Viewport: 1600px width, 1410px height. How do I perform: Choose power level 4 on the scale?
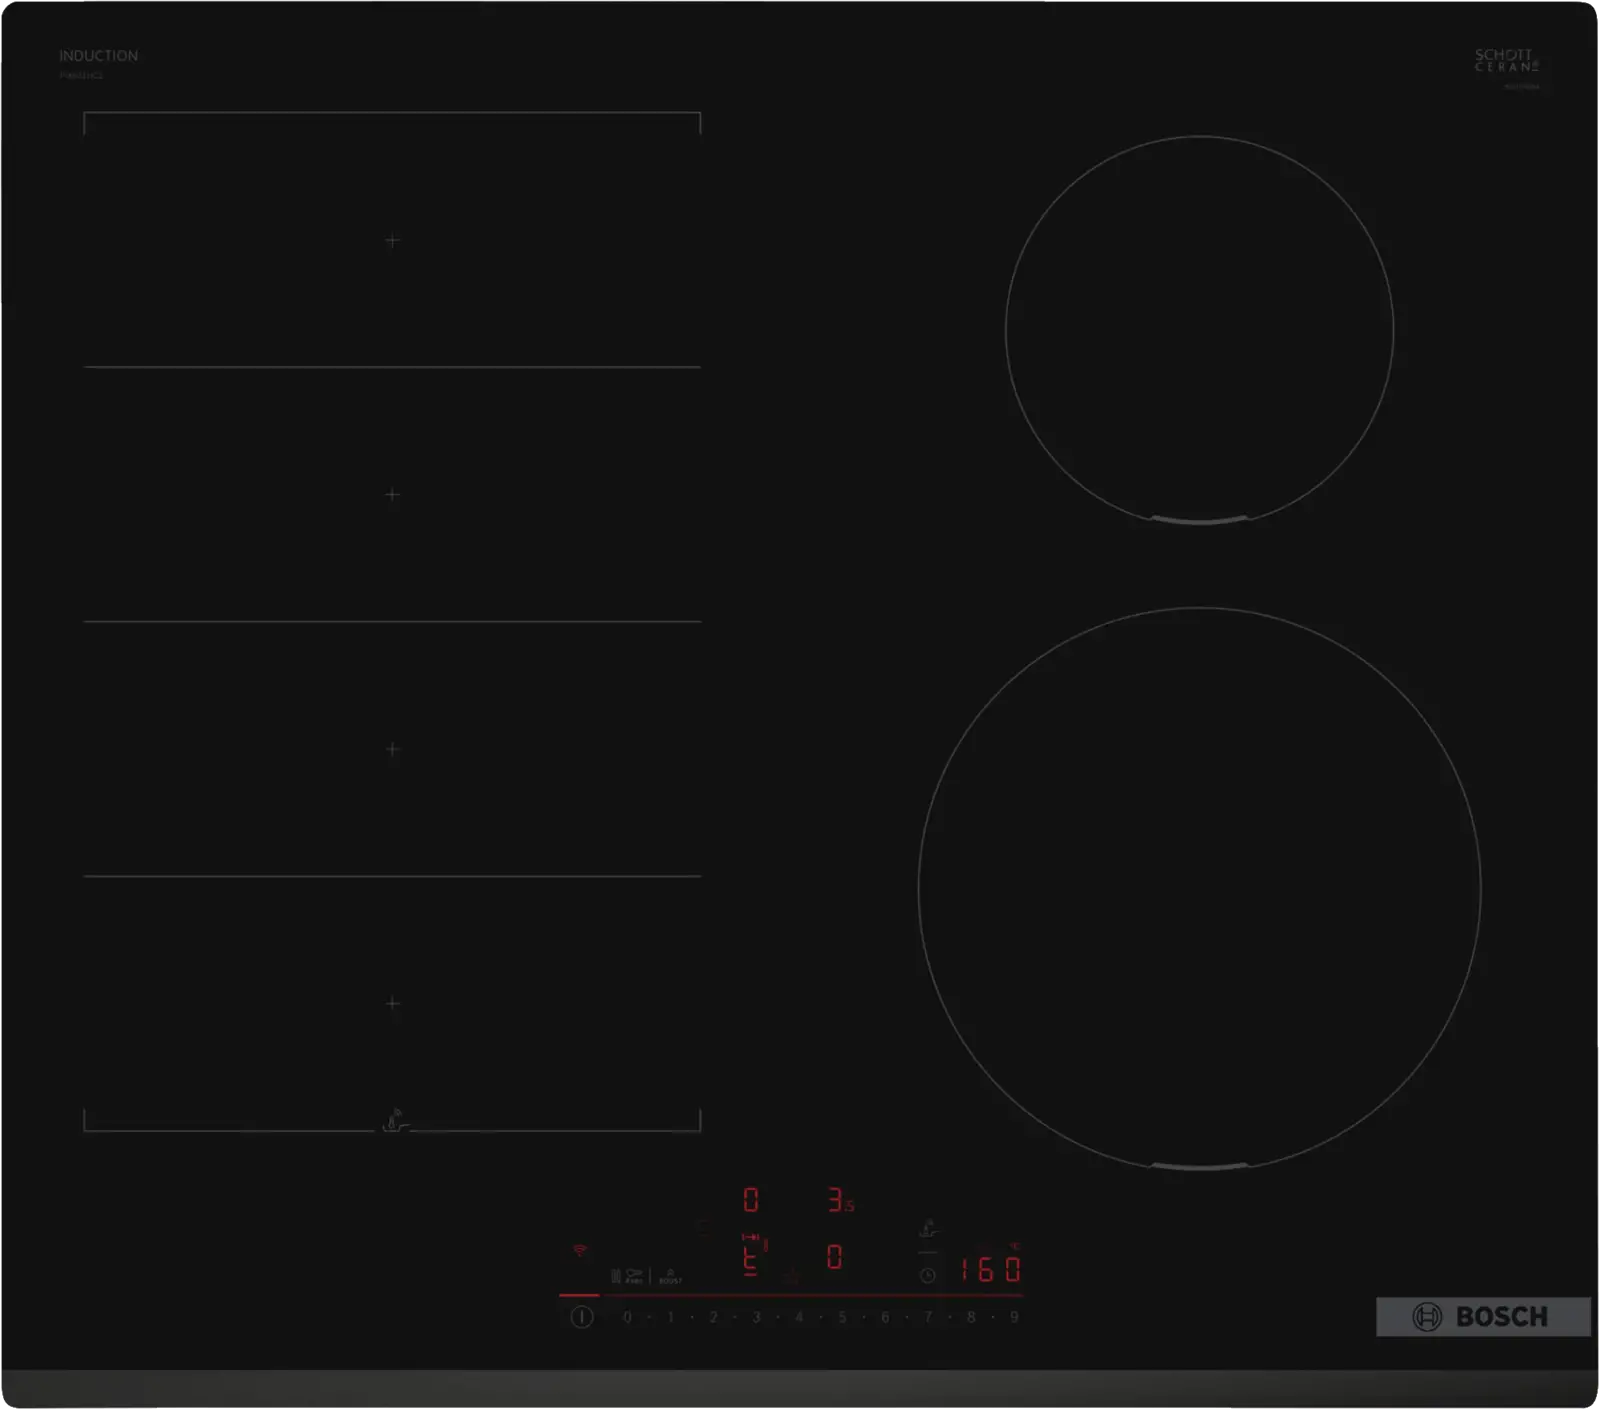click(799, 1317)
